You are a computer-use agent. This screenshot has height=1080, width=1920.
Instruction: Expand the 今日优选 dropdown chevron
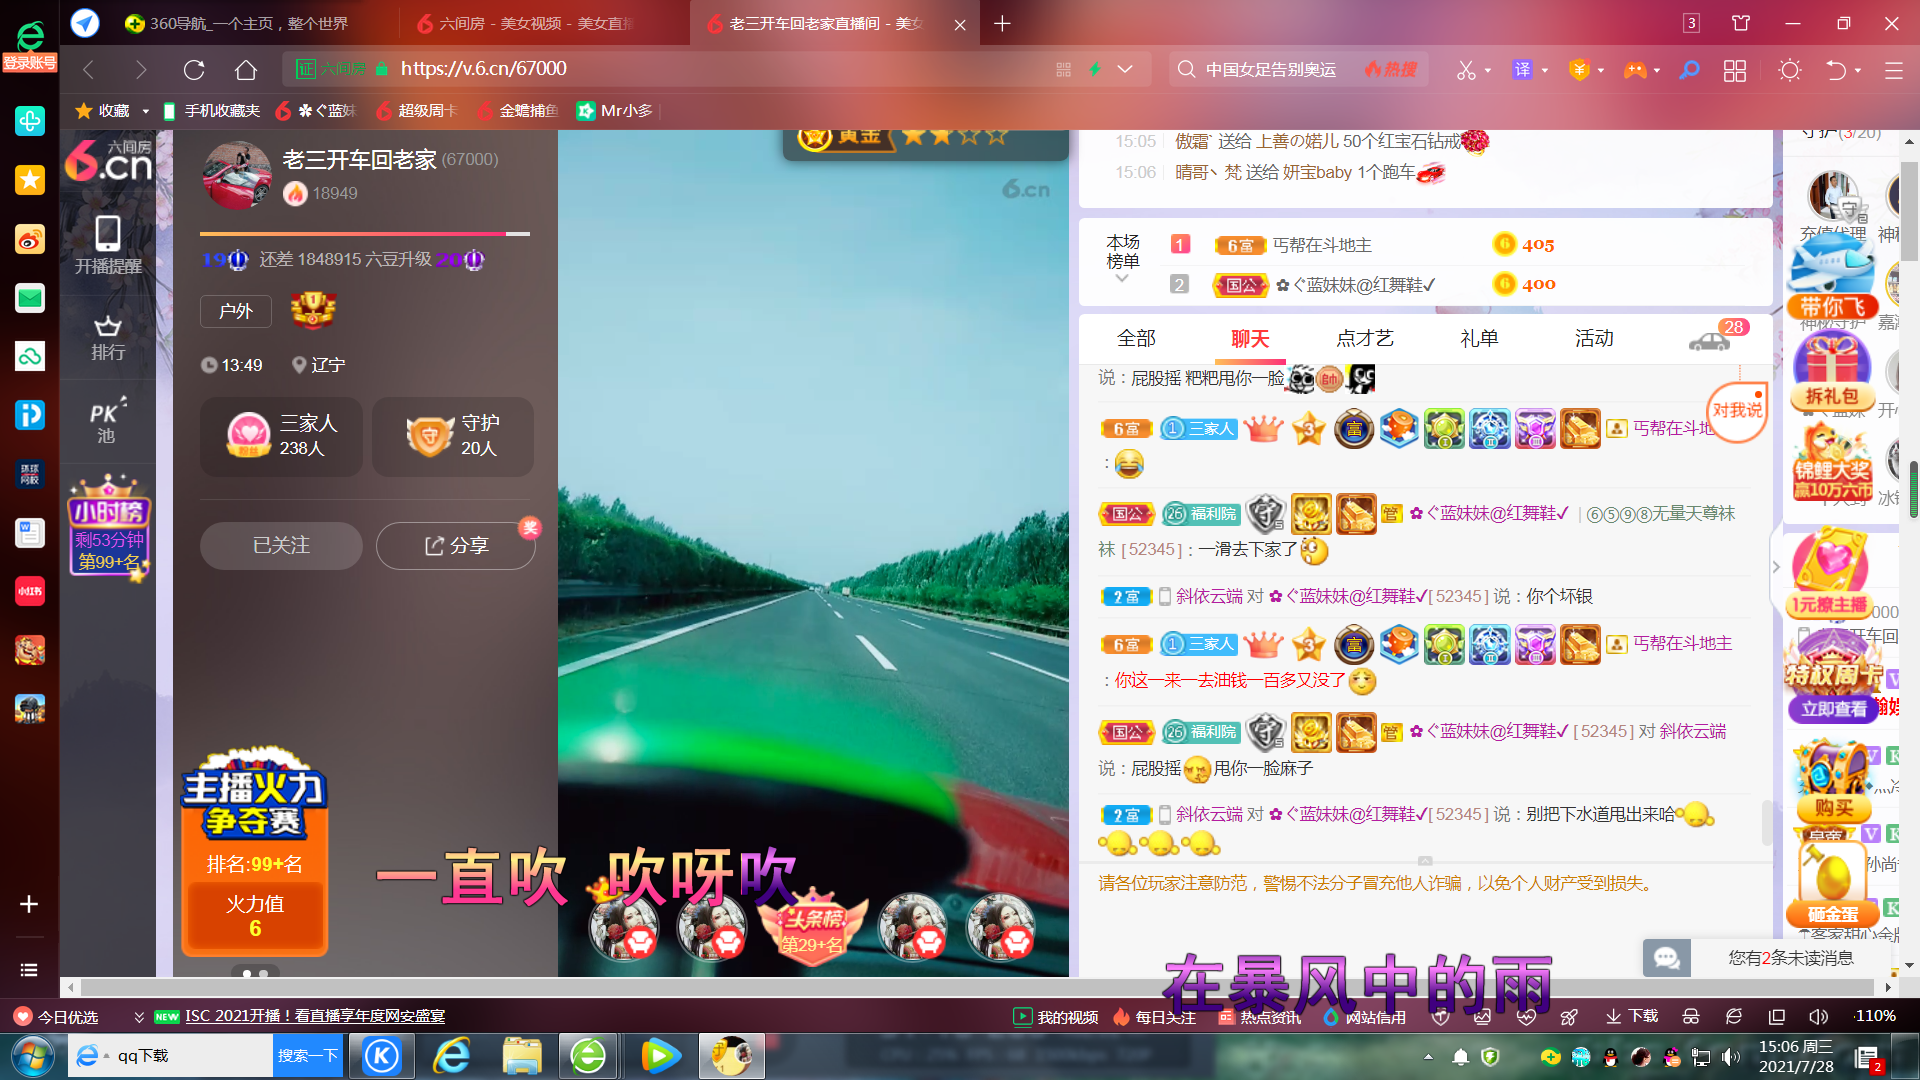pos(139,1017)
